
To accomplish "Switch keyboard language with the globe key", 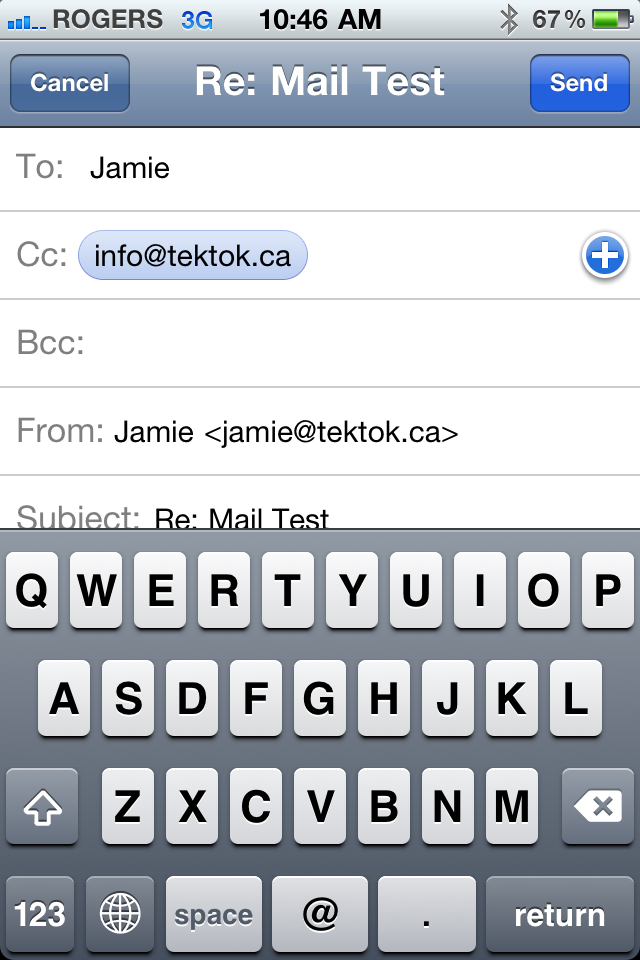I will (120, 913).
